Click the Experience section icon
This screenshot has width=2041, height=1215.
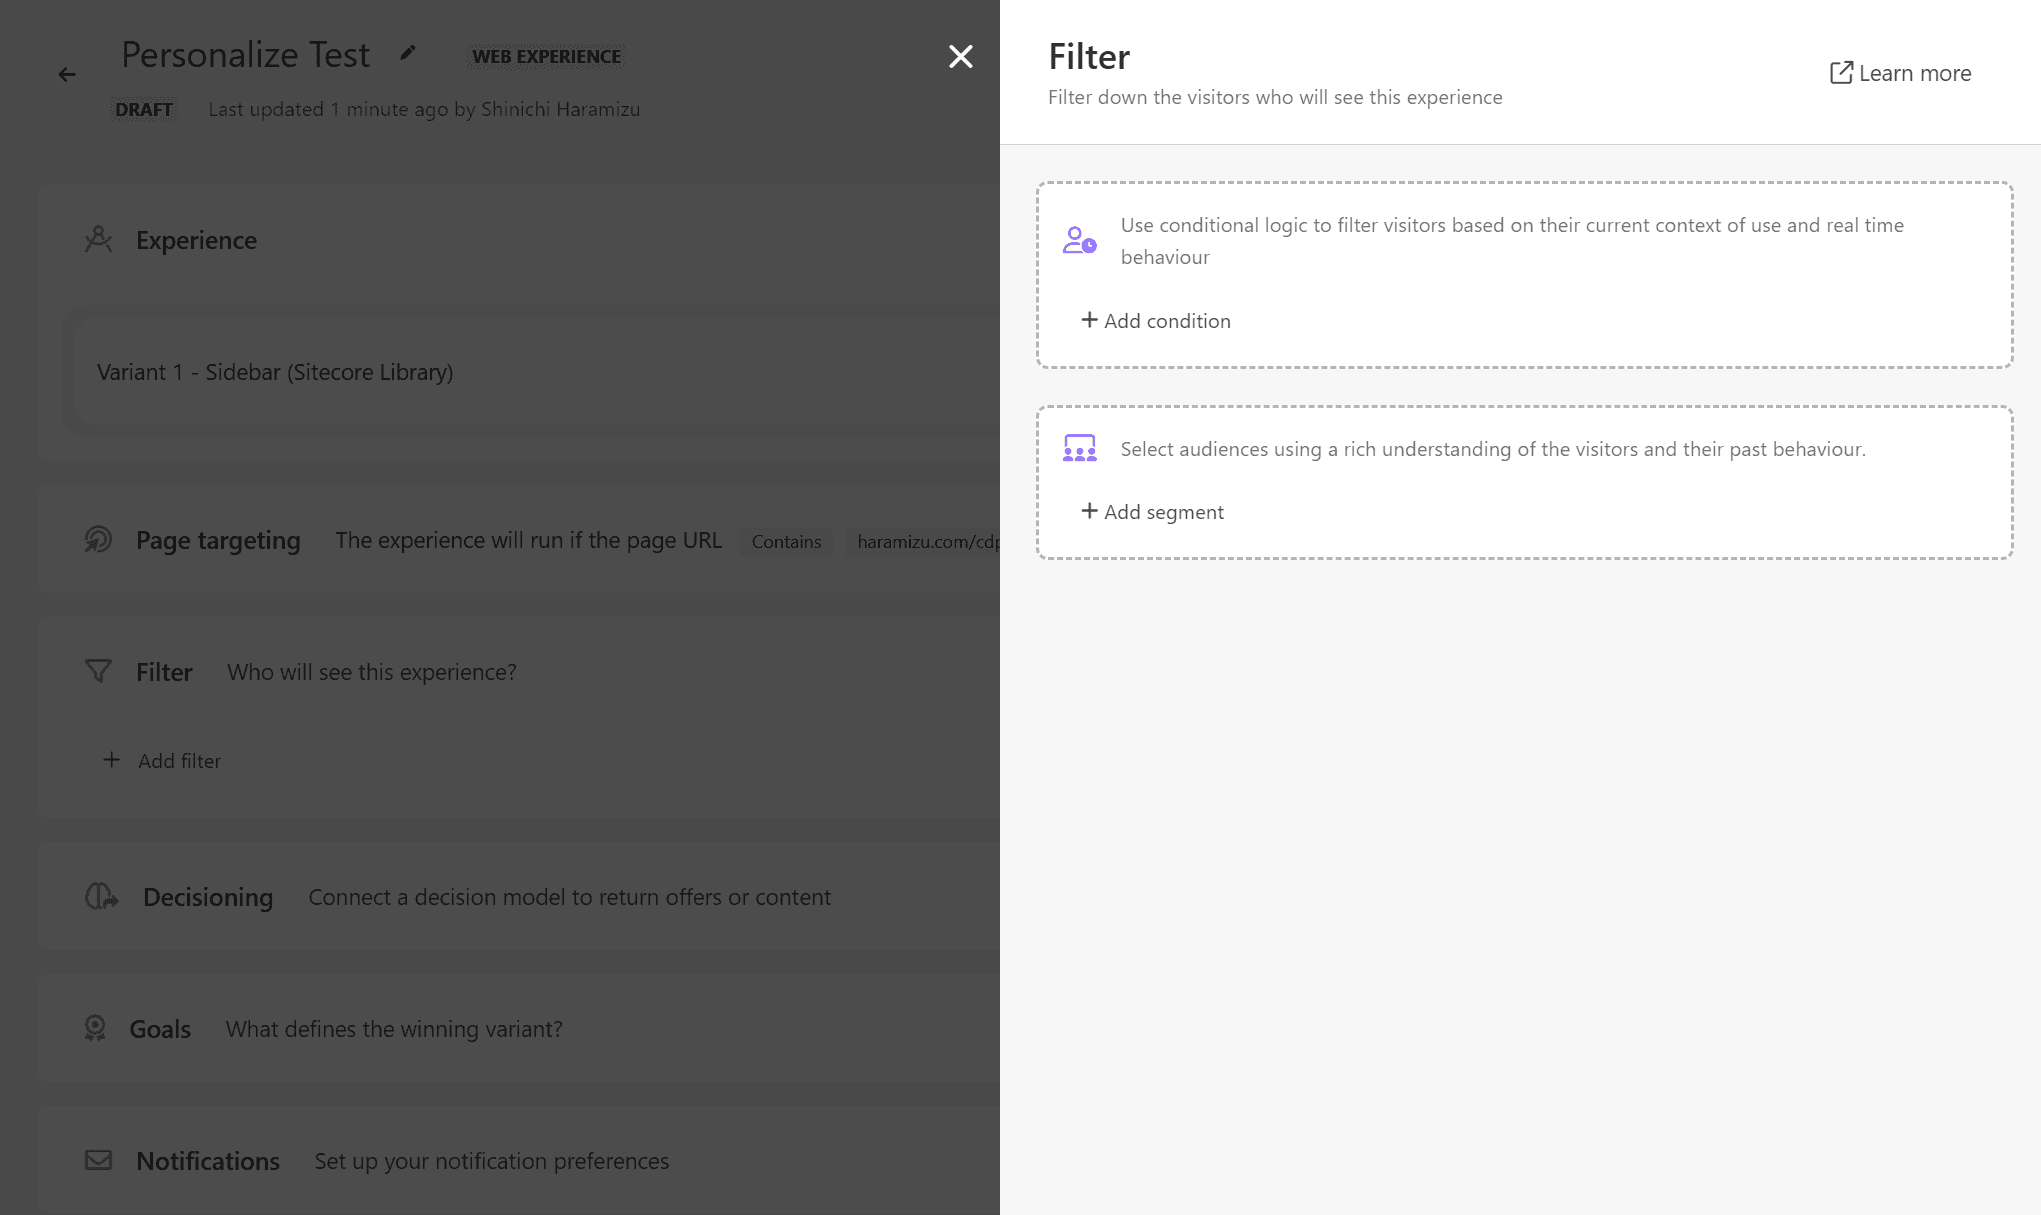tap(98, 240)
